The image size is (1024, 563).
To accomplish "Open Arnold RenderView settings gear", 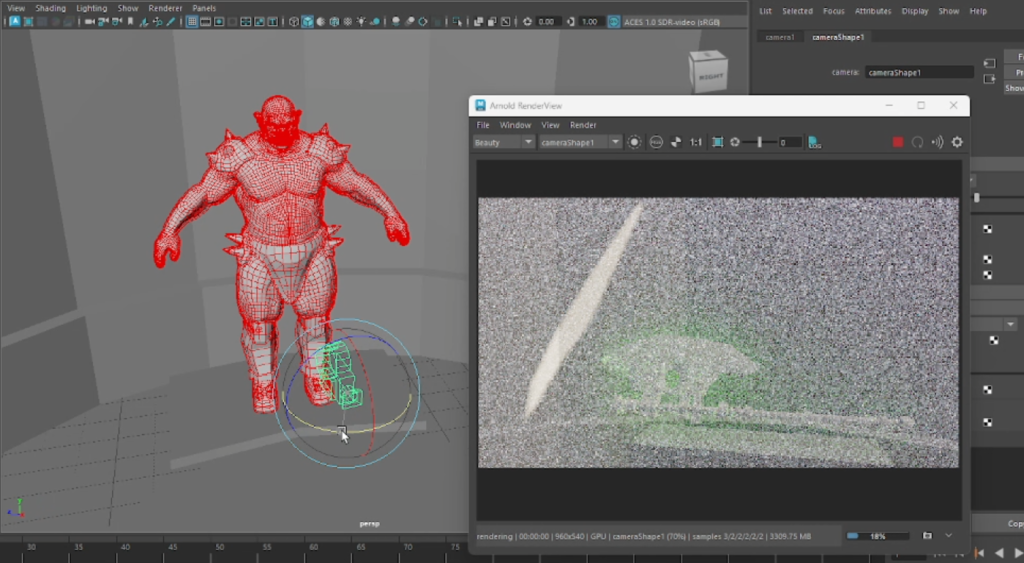I will [x=957, y=142].
